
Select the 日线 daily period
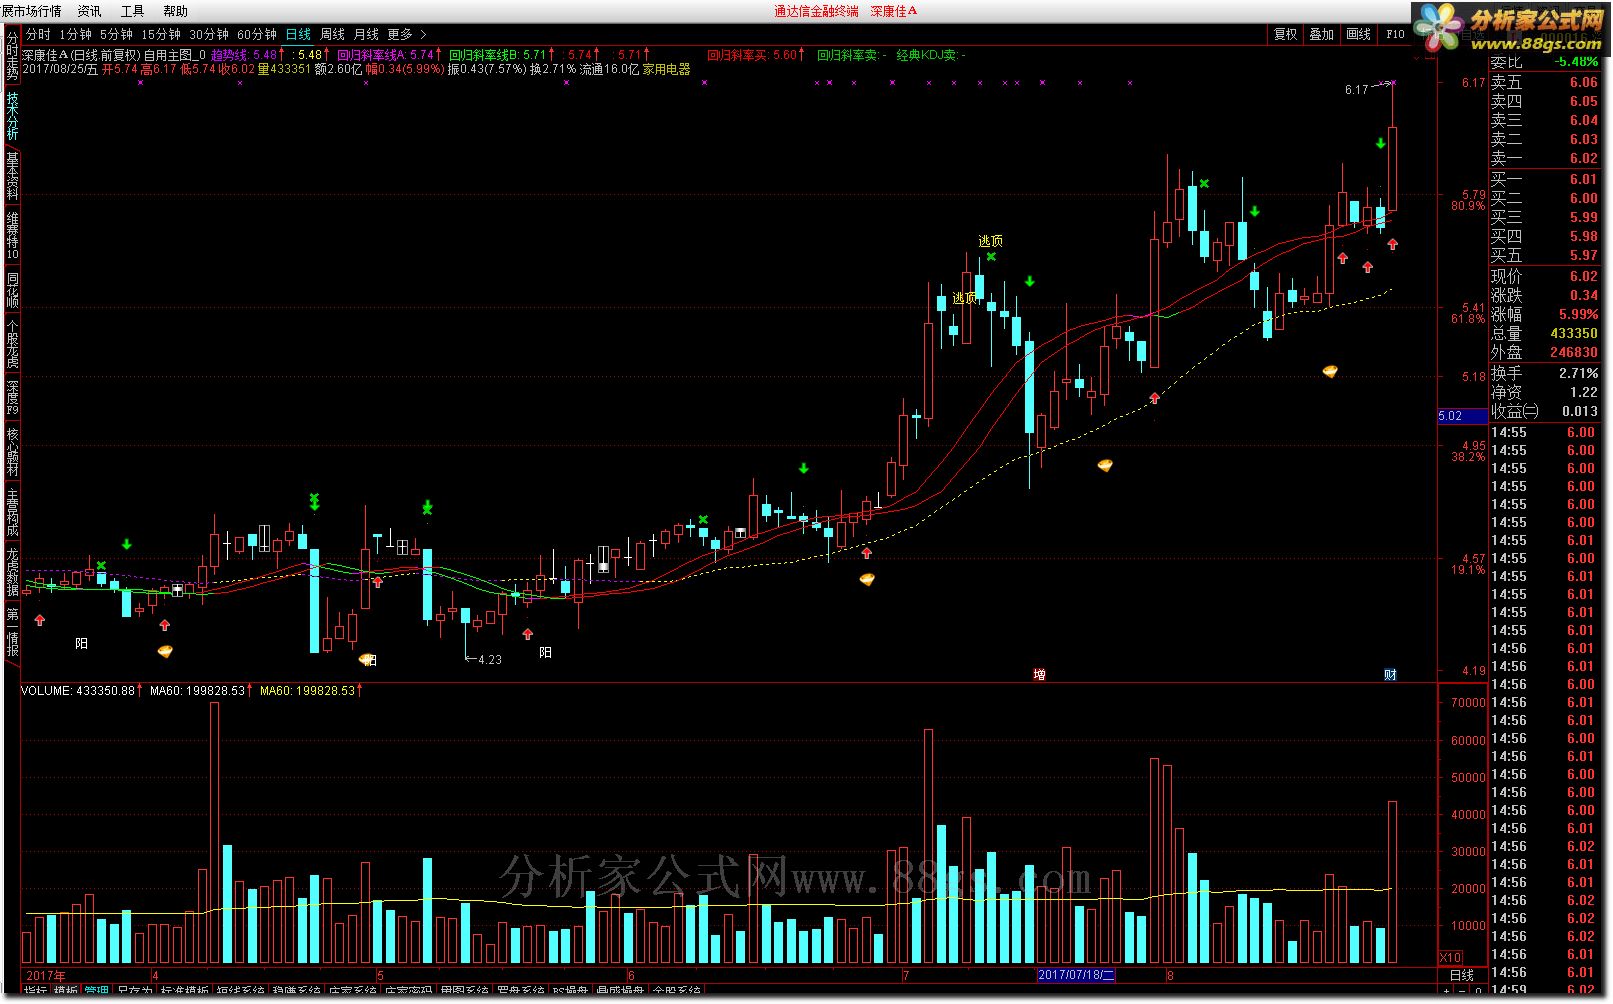(x=298, y=34)
